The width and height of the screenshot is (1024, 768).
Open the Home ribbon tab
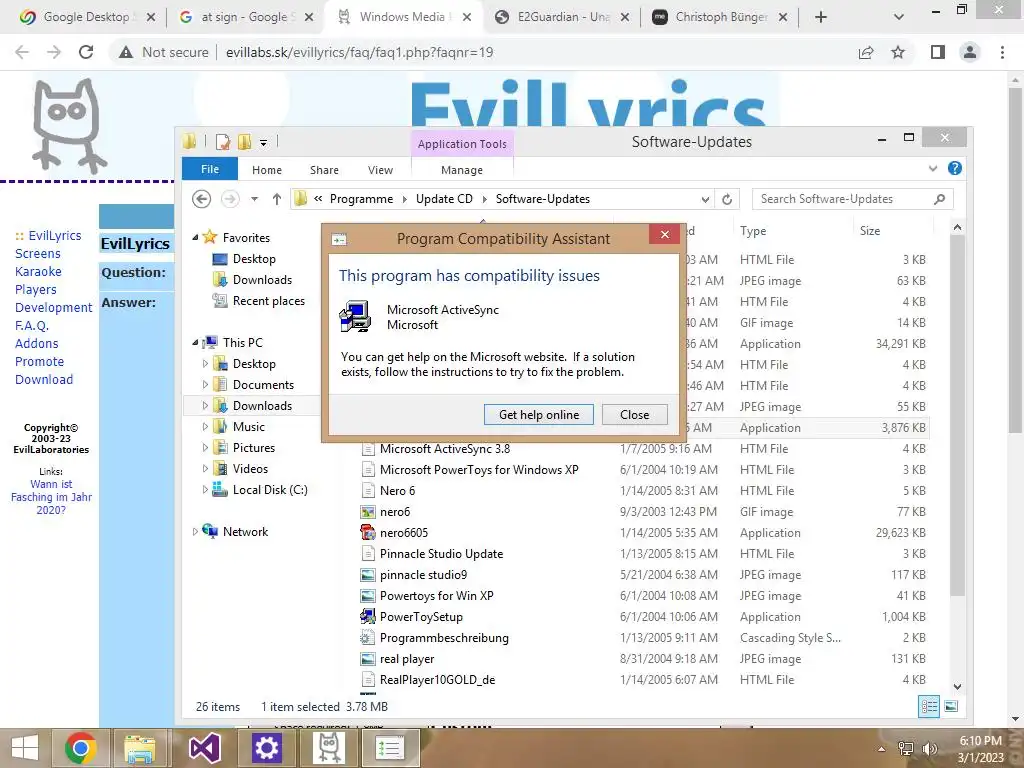(x=267, y=170)
